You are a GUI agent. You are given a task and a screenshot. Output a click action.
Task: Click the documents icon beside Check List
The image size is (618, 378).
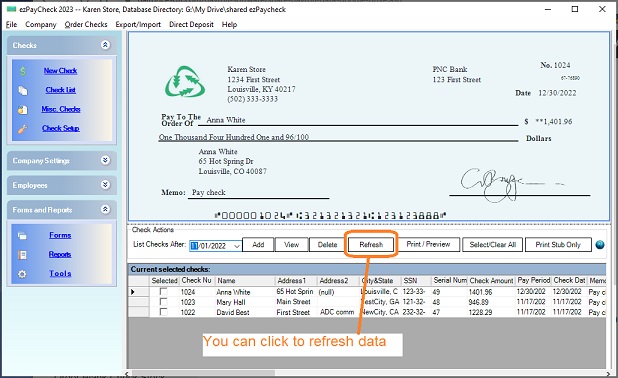(23, 90)
